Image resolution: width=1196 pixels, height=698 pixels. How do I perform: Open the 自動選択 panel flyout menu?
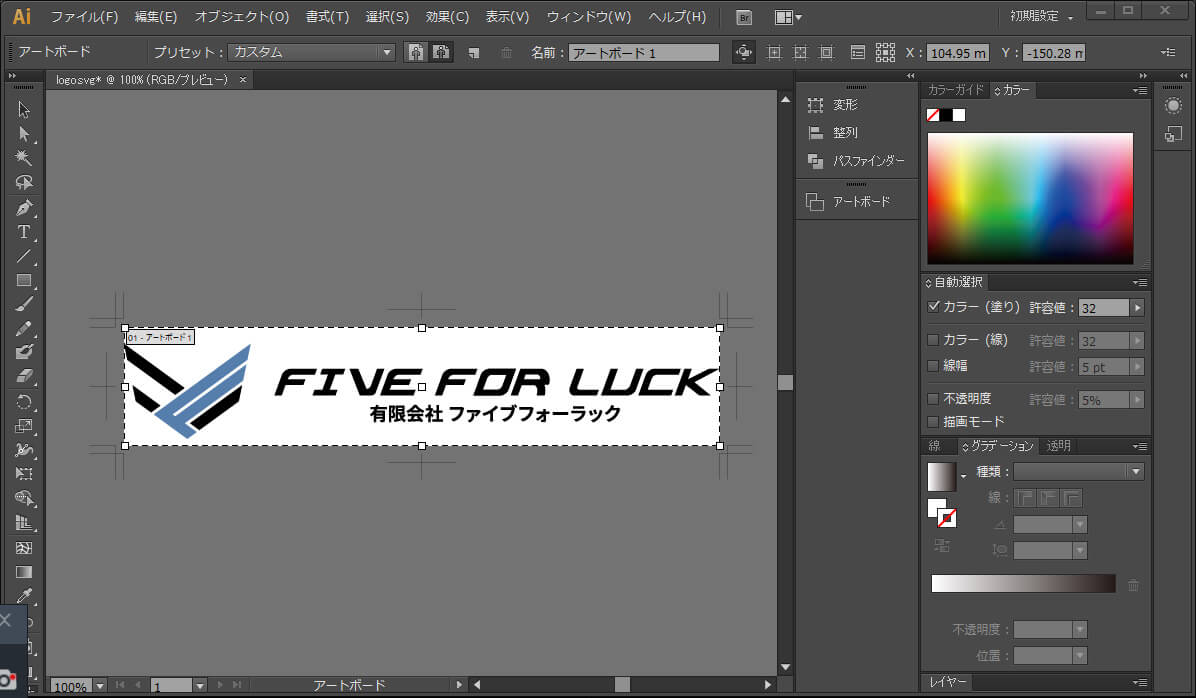coord(1140,282)
